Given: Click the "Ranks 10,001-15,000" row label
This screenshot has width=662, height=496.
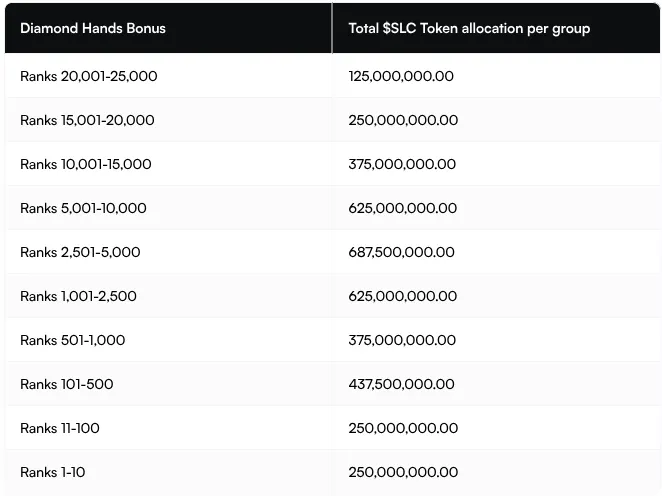Looking at the screenshot, I should (x=85, y=164).
